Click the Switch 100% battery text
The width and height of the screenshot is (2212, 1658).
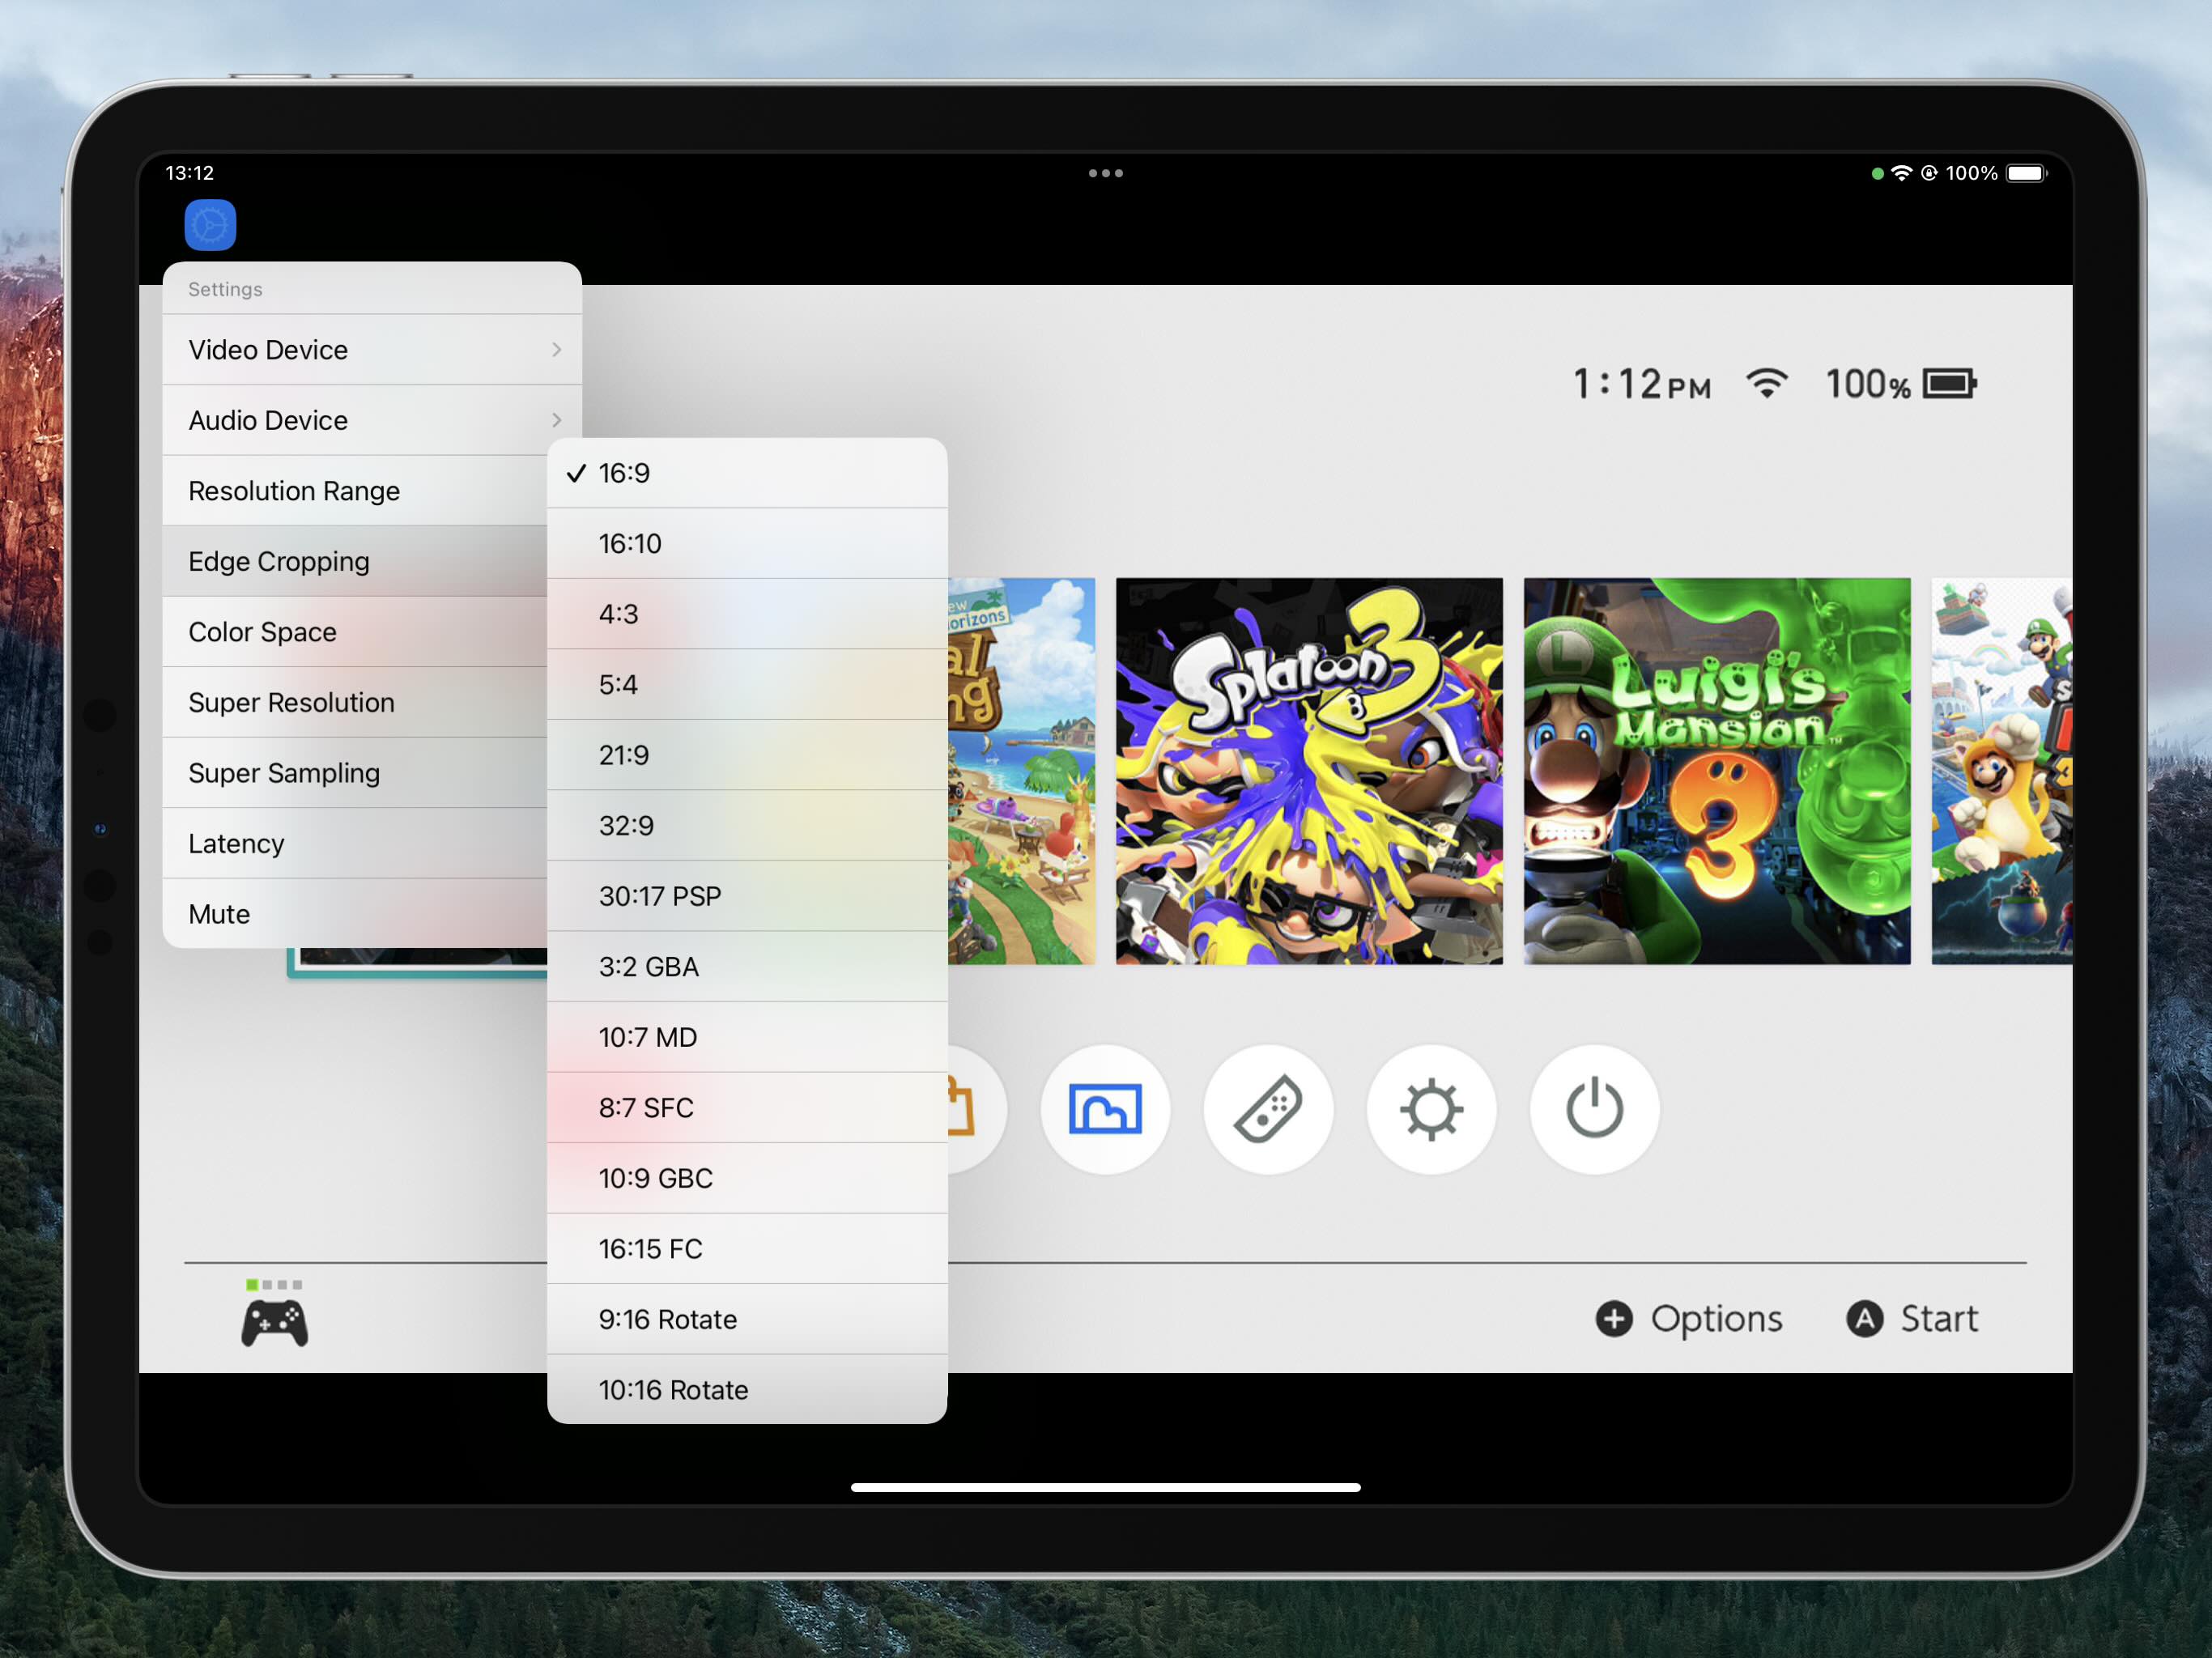point(1868,384)
